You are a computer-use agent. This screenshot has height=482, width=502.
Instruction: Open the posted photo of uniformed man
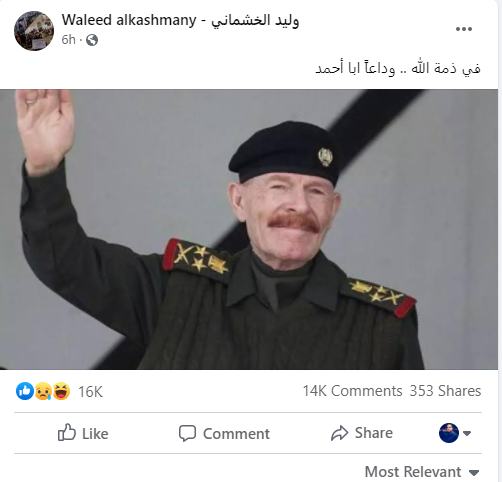coord(249,229)
